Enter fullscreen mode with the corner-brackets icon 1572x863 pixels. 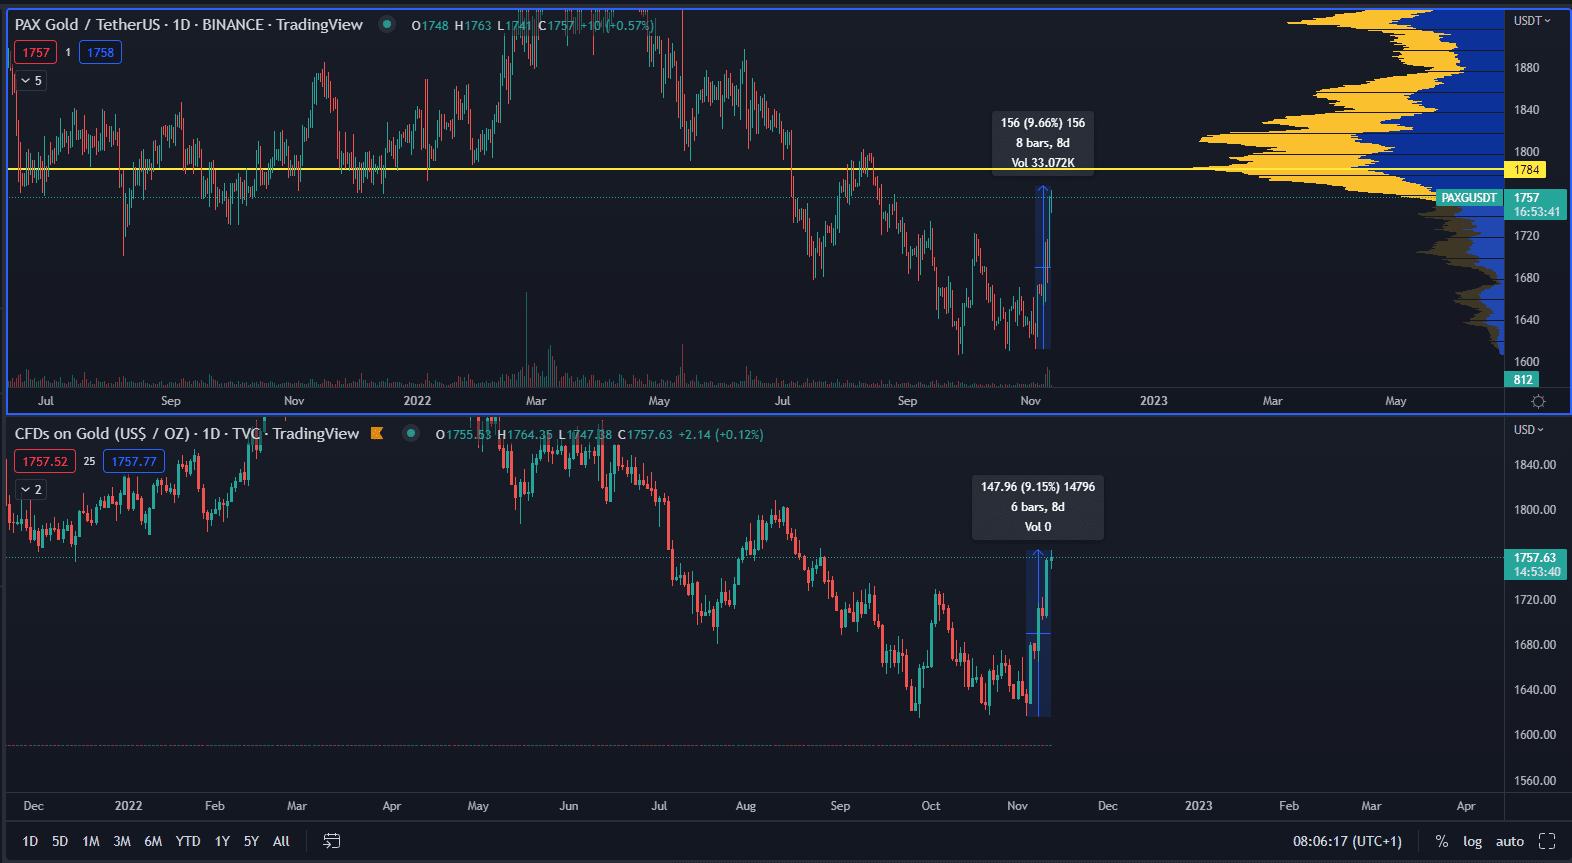[x=1547, y=841]
